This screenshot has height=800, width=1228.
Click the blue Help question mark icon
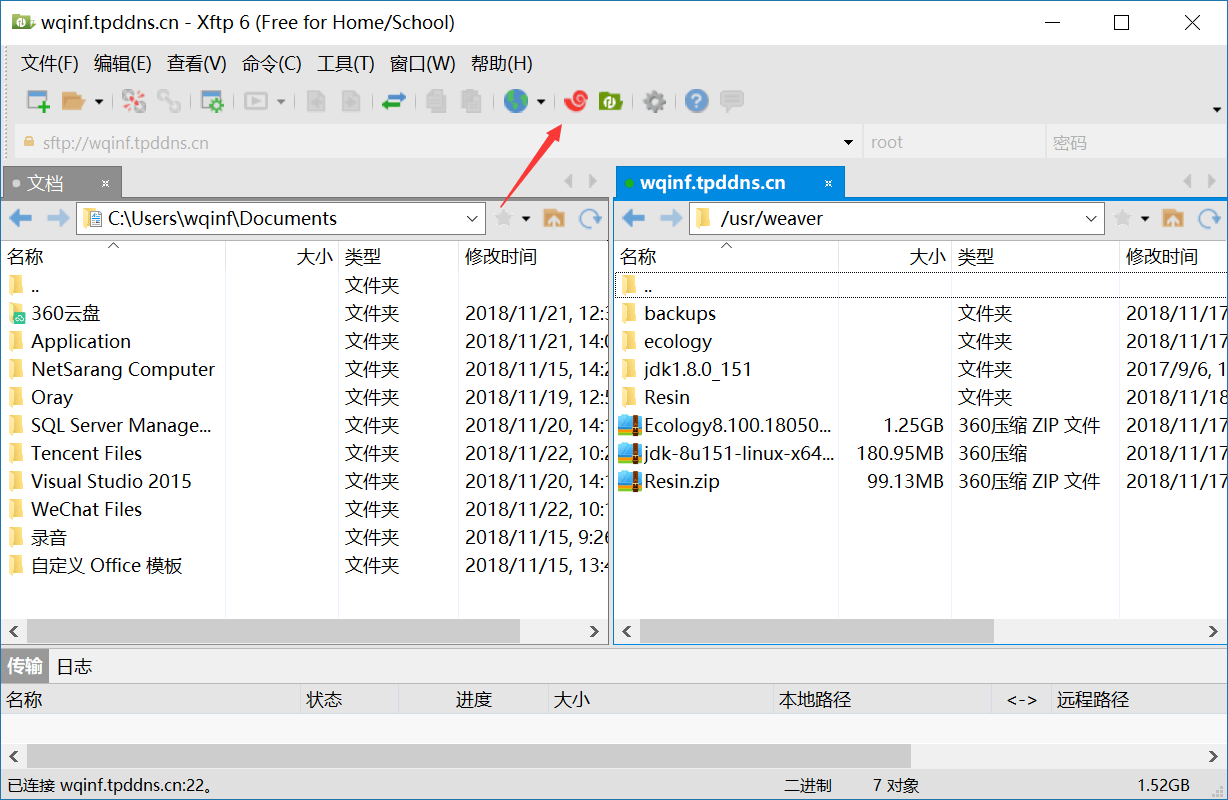tap(697, 101)
